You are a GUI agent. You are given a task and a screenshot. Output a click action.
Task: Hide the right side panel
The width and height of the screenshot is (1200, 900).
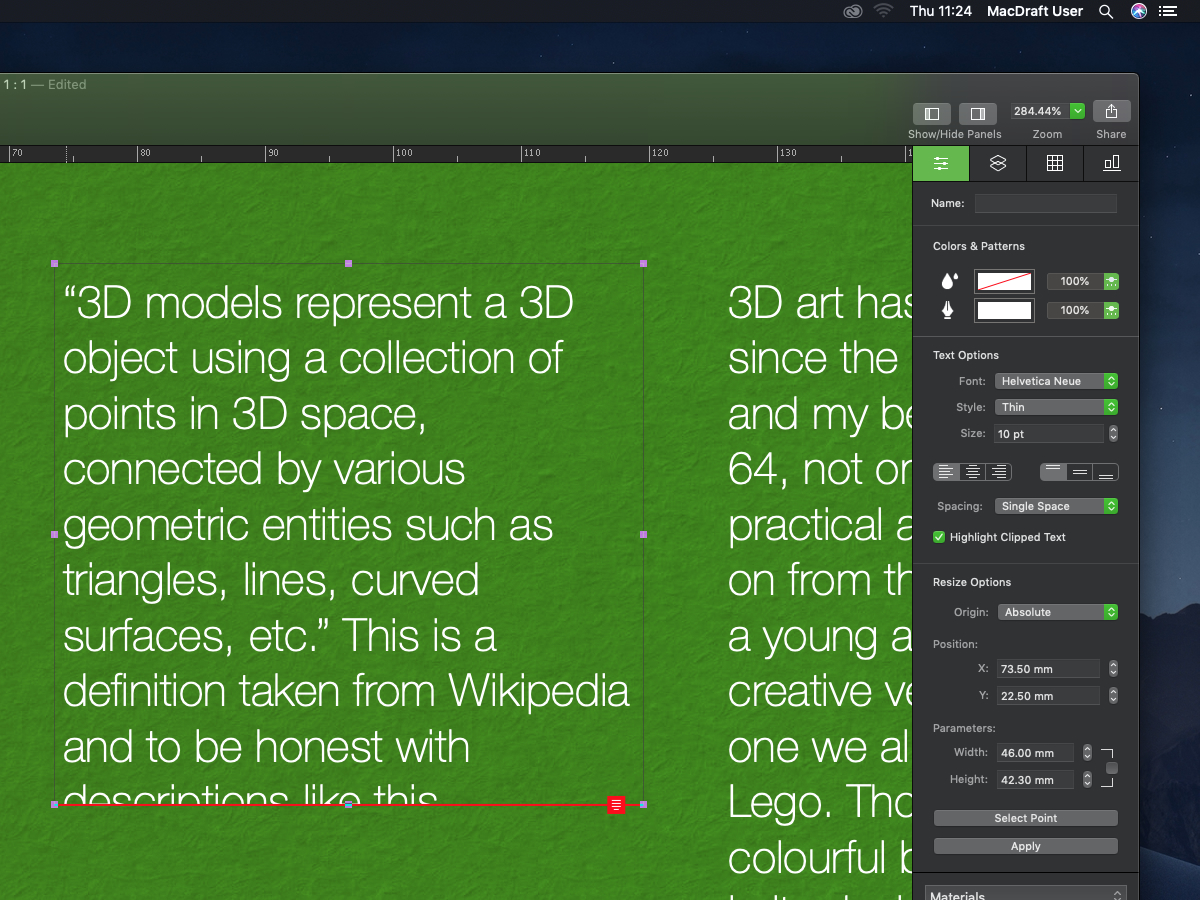click(x=978, y=113)
